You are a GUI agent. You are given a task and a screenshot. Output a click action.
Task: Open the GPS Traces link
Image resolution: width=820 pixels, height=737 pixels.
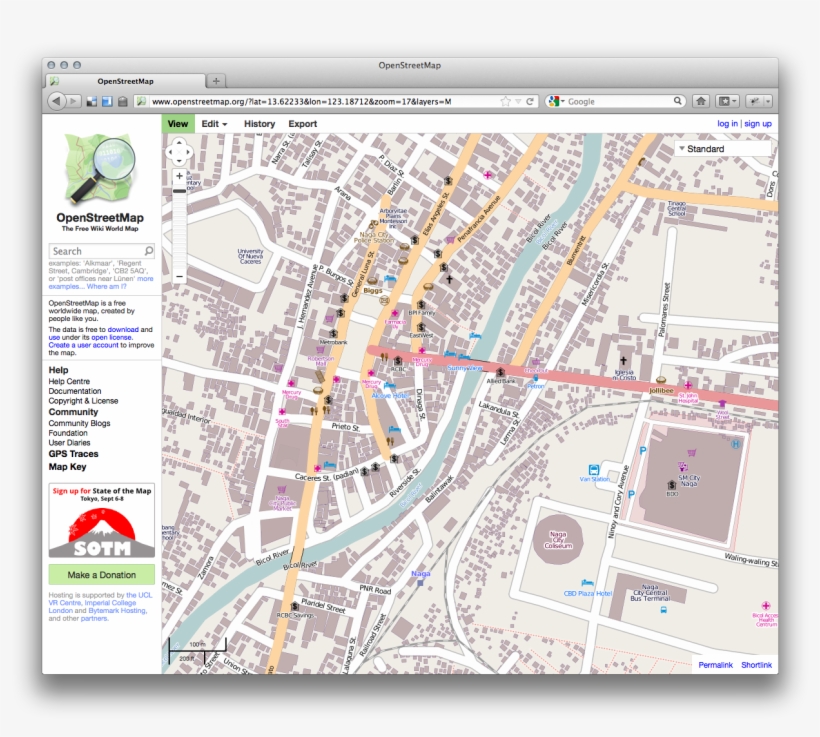[73, 453]
